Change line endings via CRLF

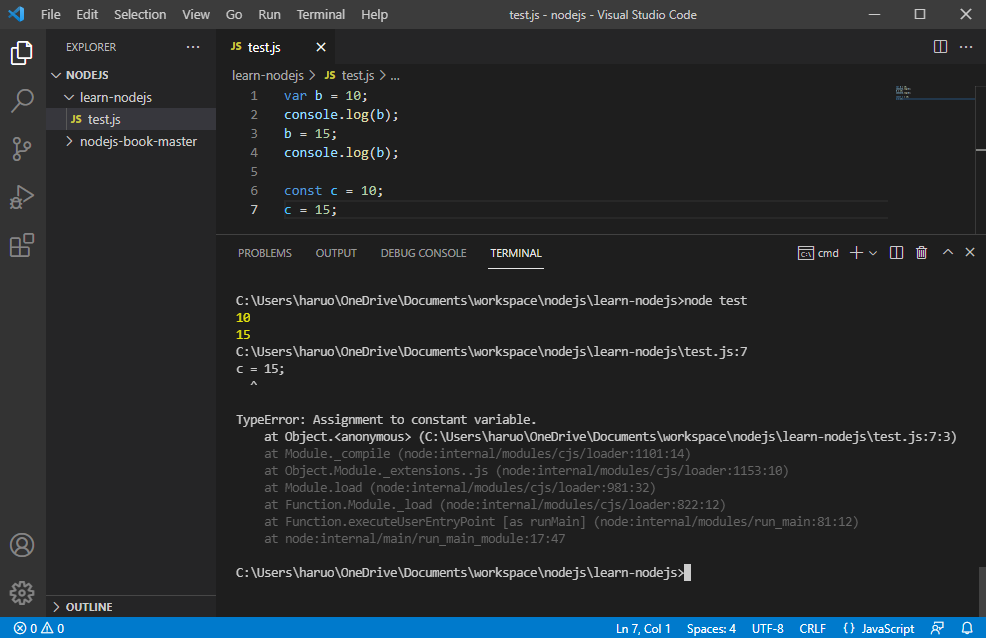(812, 628)
